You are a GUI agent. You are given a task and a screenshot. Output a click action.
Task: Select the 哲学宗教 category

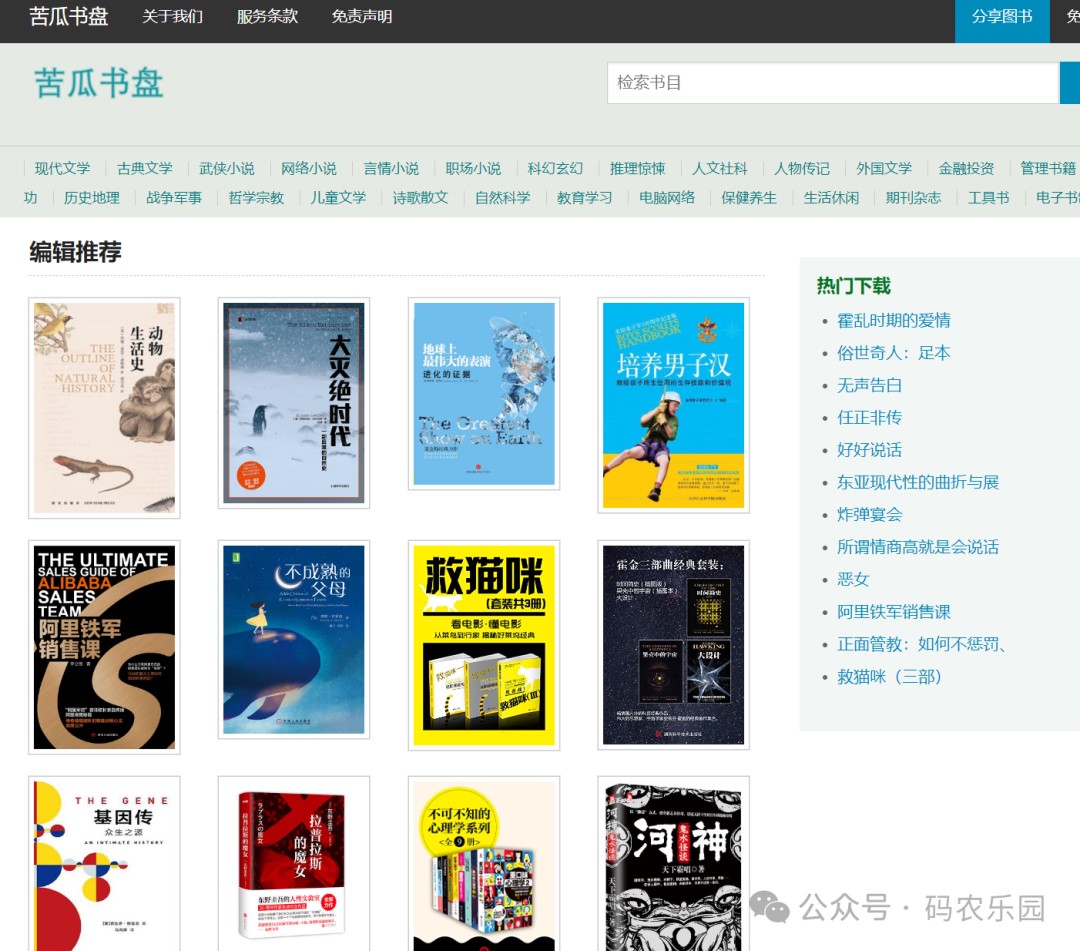(256, 198)
